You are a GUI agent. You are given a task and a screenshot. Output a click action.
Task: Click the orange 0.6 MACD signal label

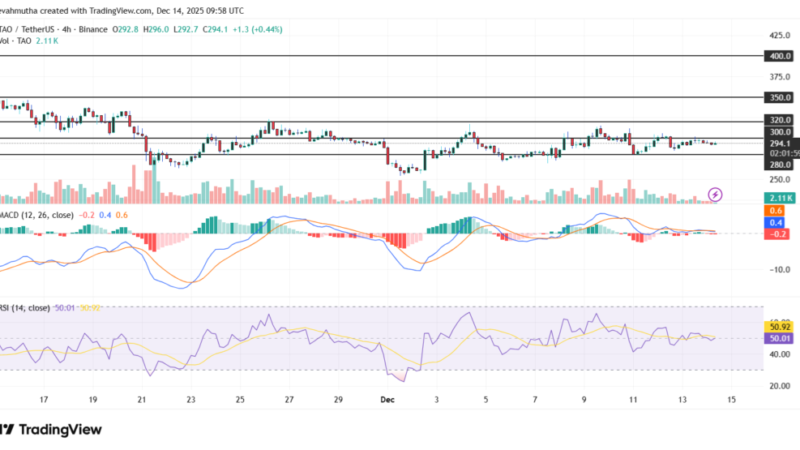[x=774, y=211]
